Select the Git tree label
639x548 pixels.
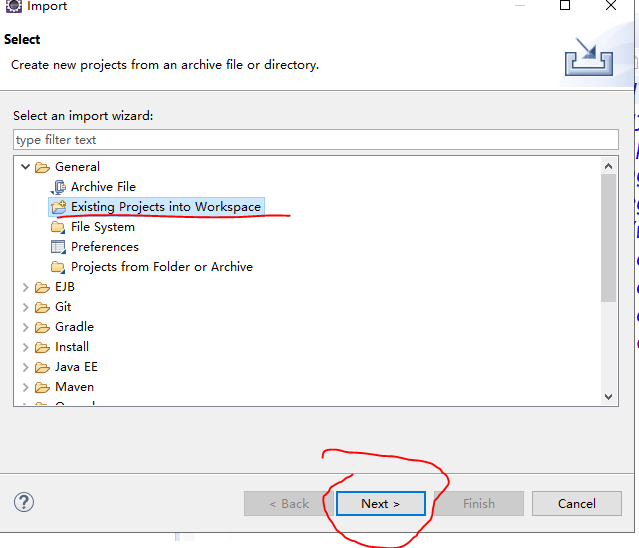coord(63,307)
